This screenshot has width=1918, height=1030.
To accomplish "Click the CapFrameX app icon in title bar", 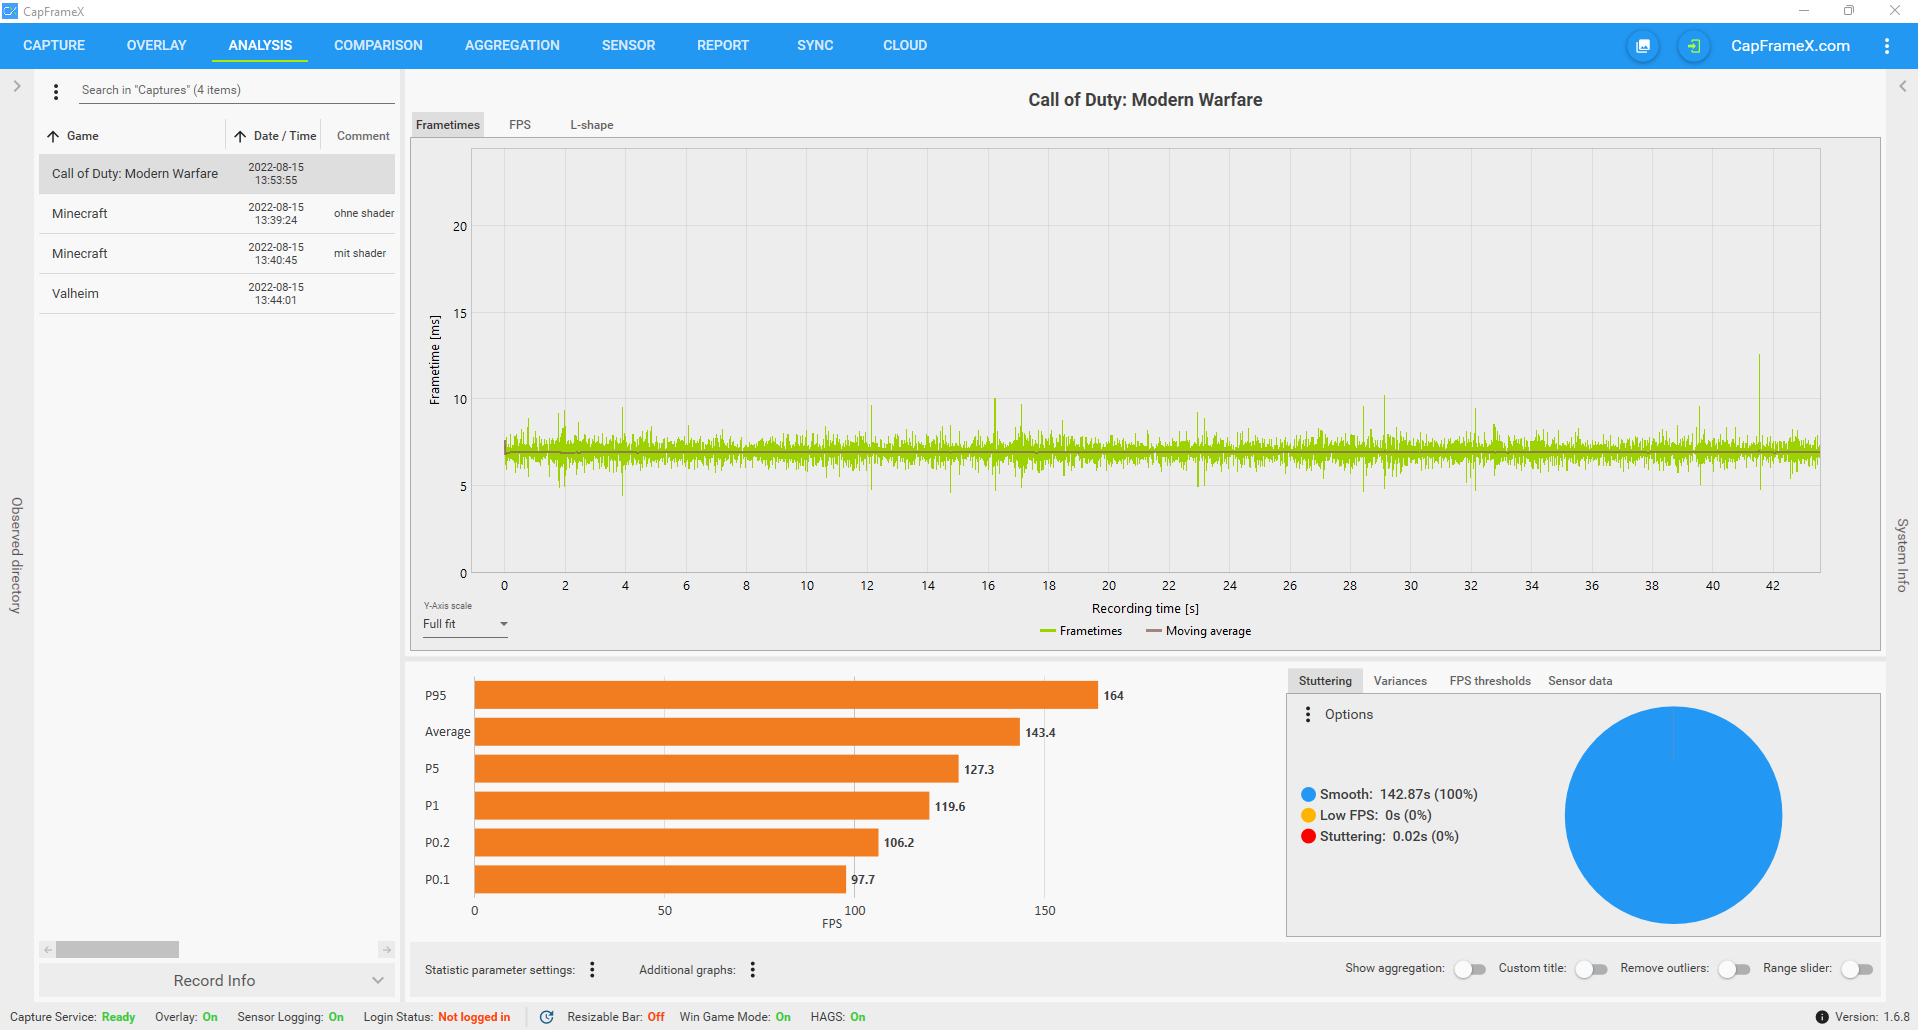I will coord(10,11).
